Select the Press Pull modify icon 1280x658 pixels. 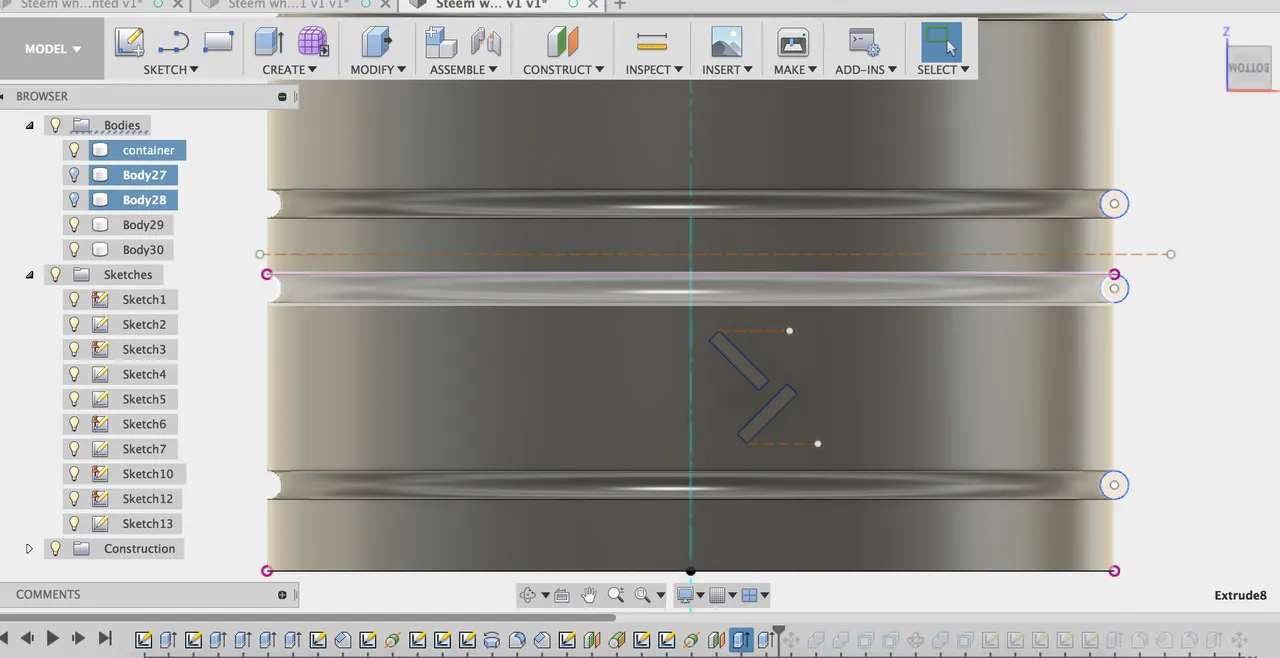pos(377,42)
